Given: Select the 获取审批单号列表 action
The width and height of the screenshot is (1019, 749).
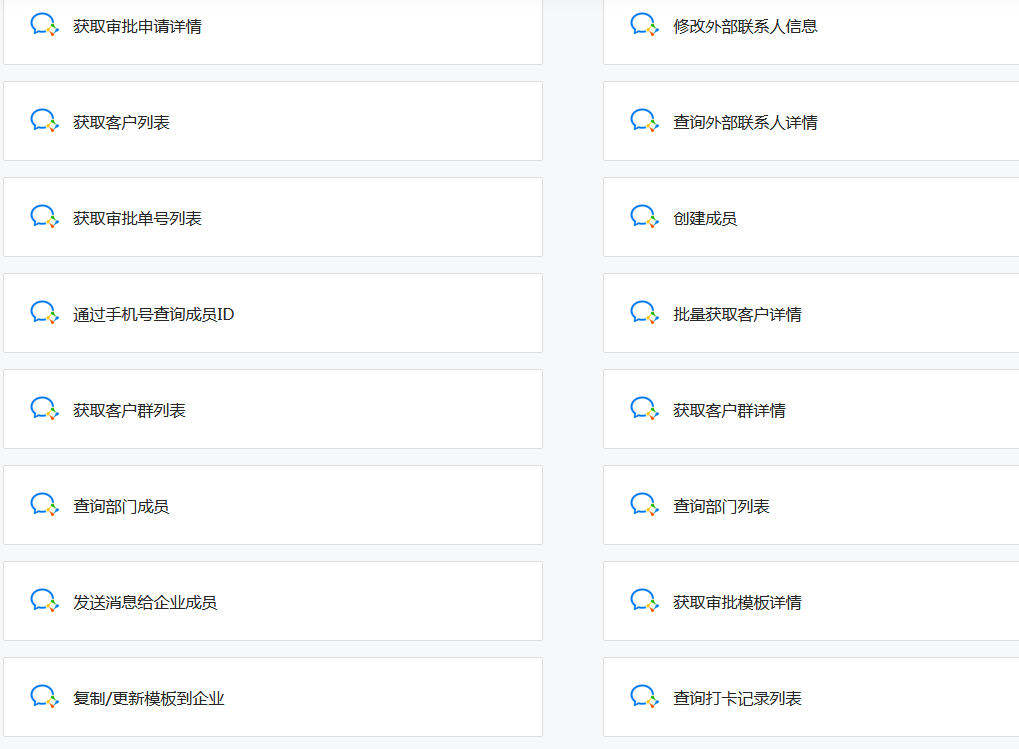Looking at the screenshot, I should (273, 217).
